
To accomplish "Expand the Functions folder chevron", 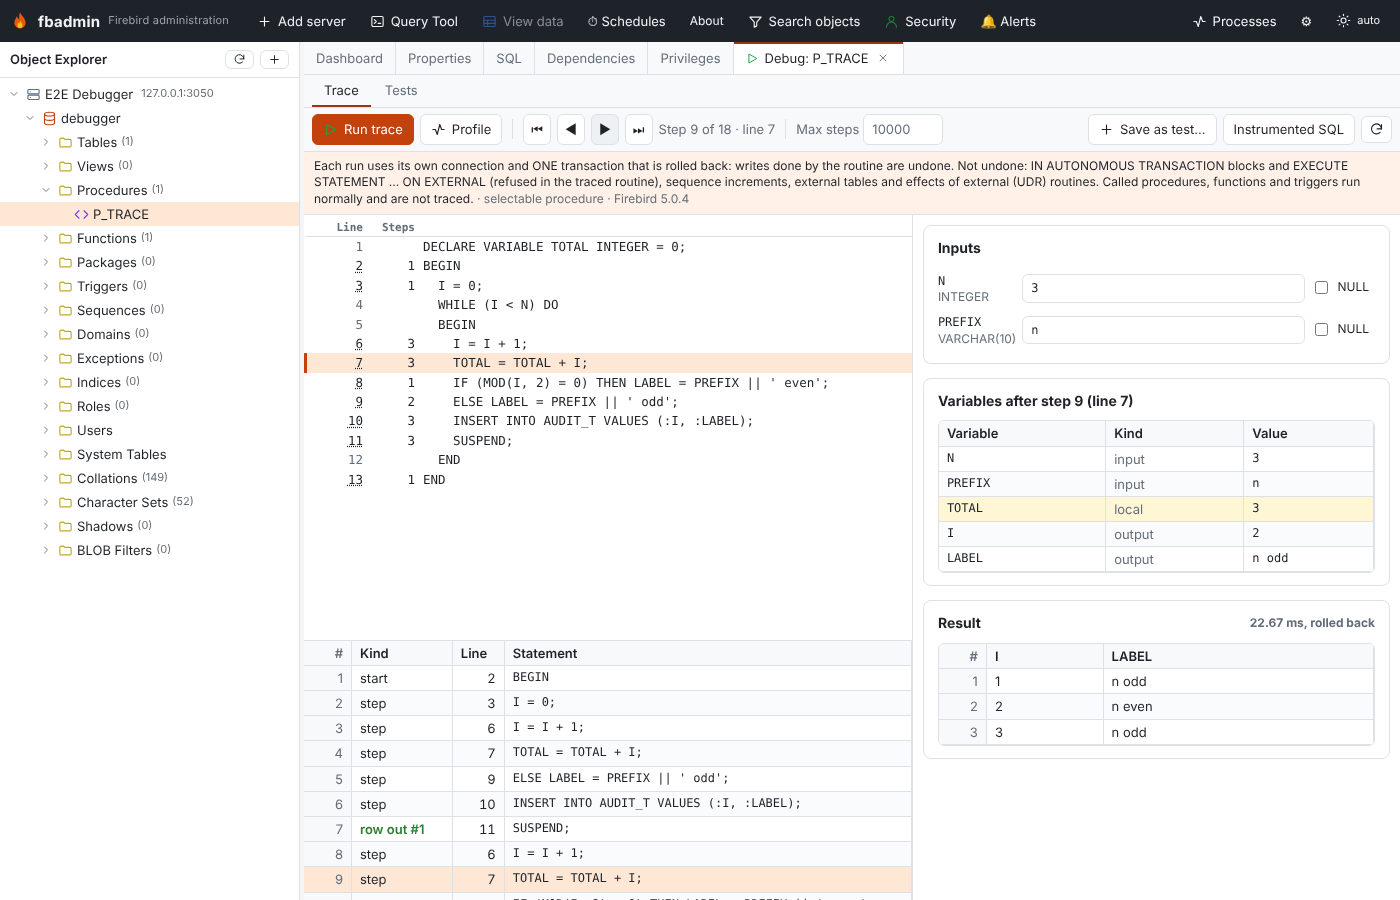I will coord(46,238).
